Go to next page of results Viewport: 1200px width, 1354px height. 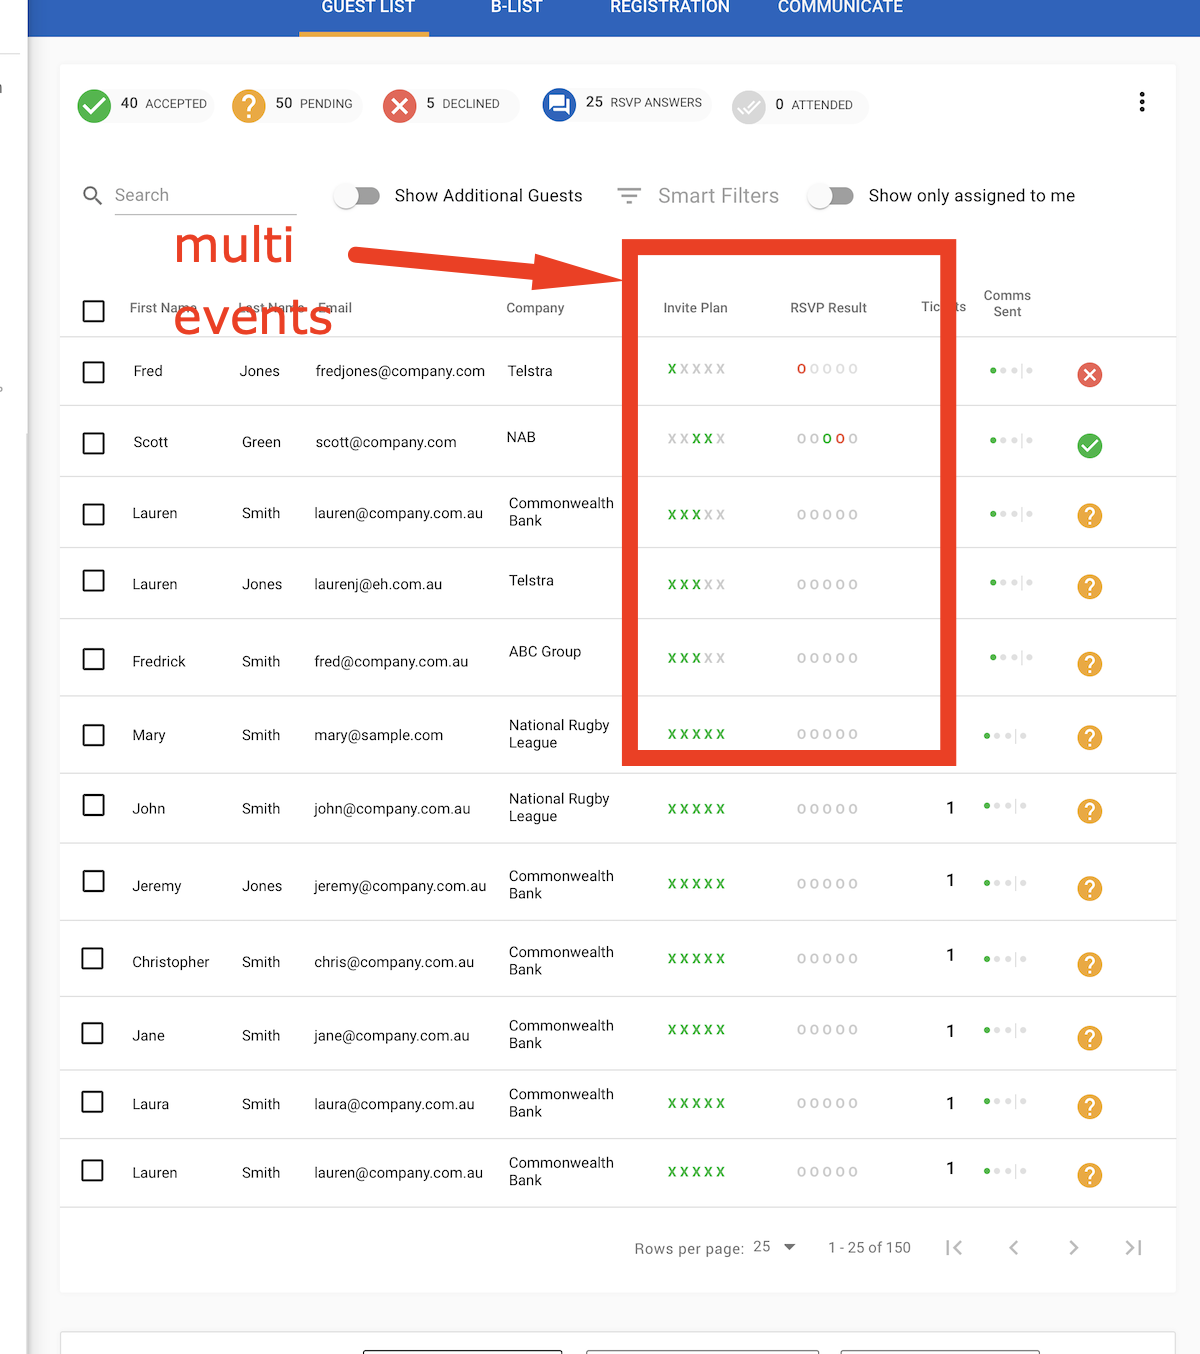click(1073, 1247)
